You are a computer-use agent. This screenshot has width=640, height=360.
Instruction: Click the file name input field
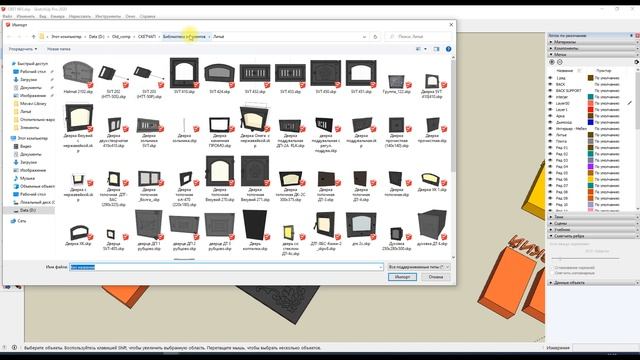[x=226, y=267]
